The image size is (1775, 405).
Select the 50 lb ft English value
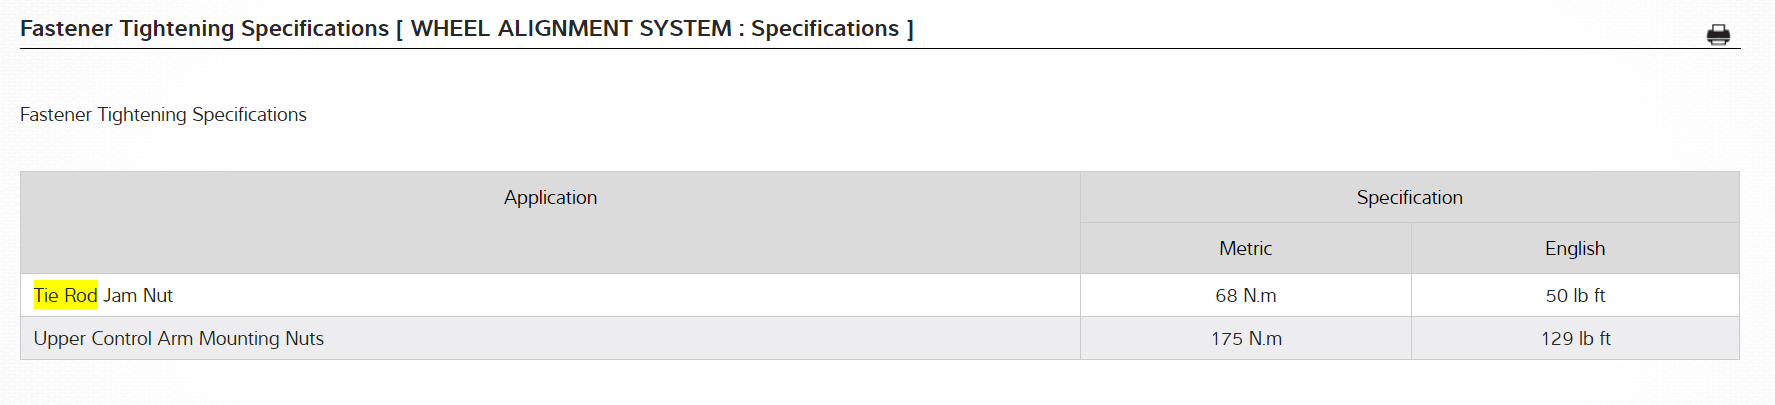pyautogui.click(x=1575, y=296)
